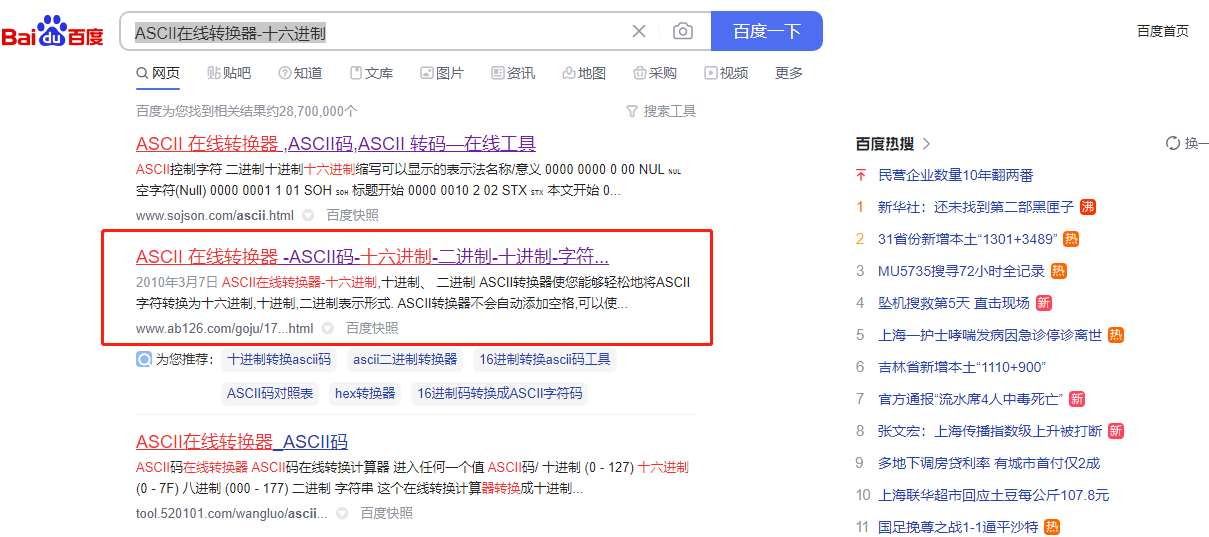Switch to the 采购 tab
Screen dimensions: 1209x537
pyautogui.click(x=655, y=73)
